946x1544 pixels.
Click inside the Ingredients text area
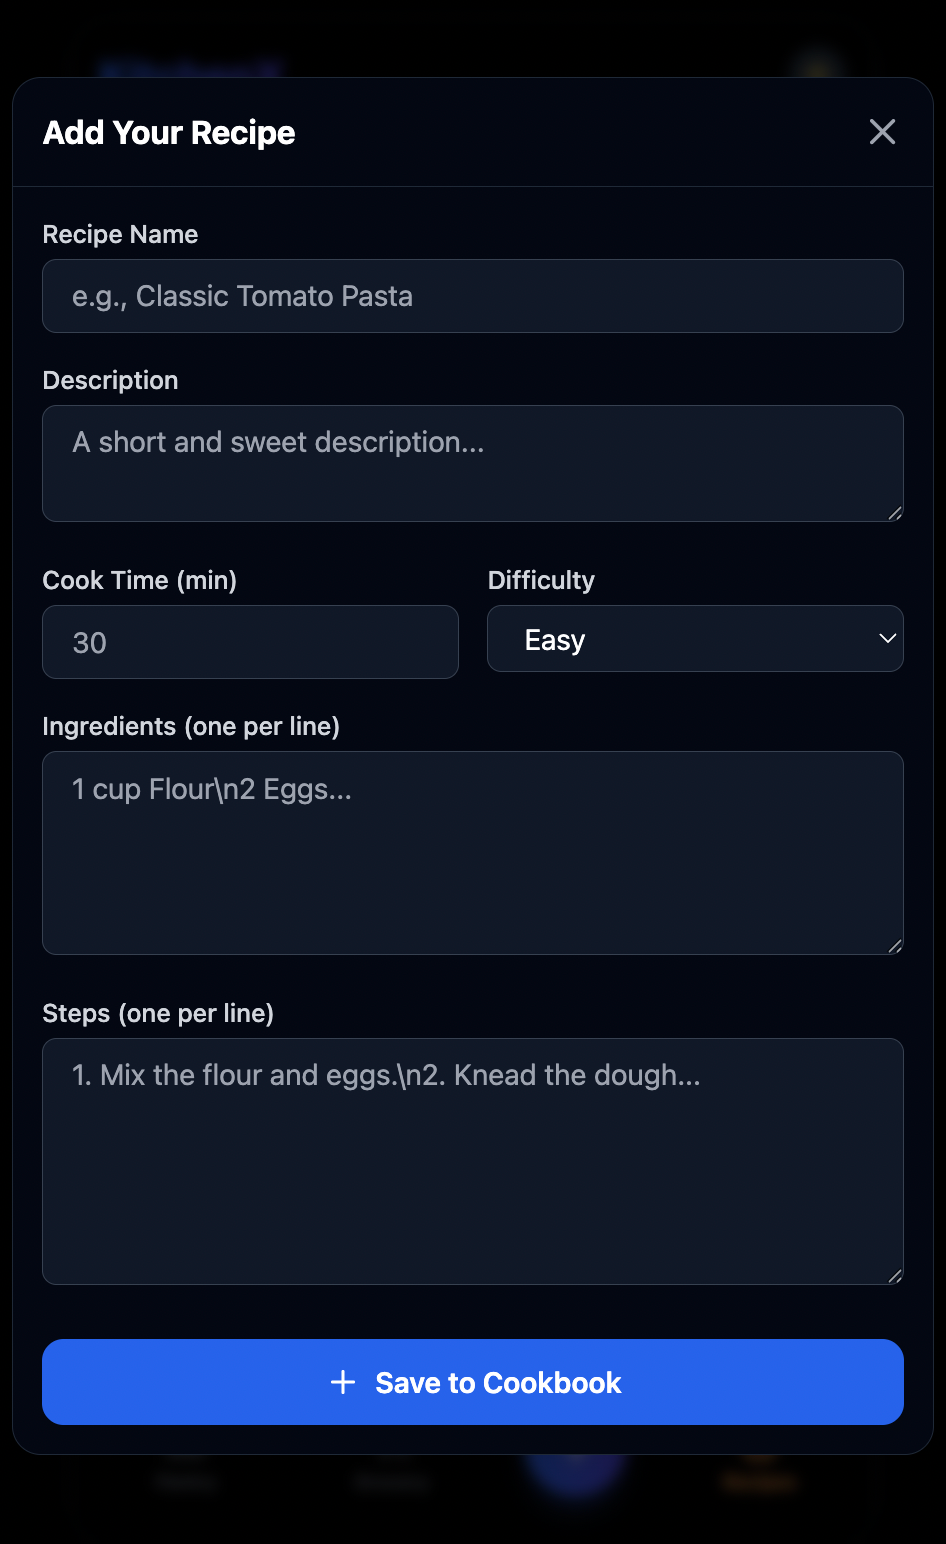tap(473, 853)
